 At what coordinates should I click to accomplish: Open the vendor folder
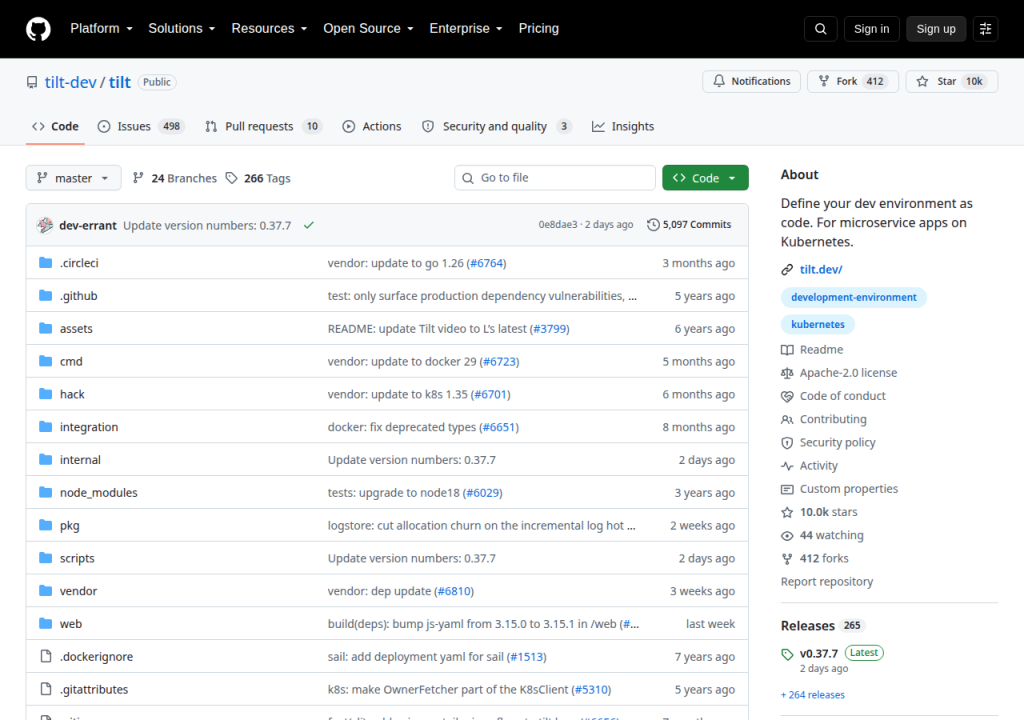click(x=78, y=591)
